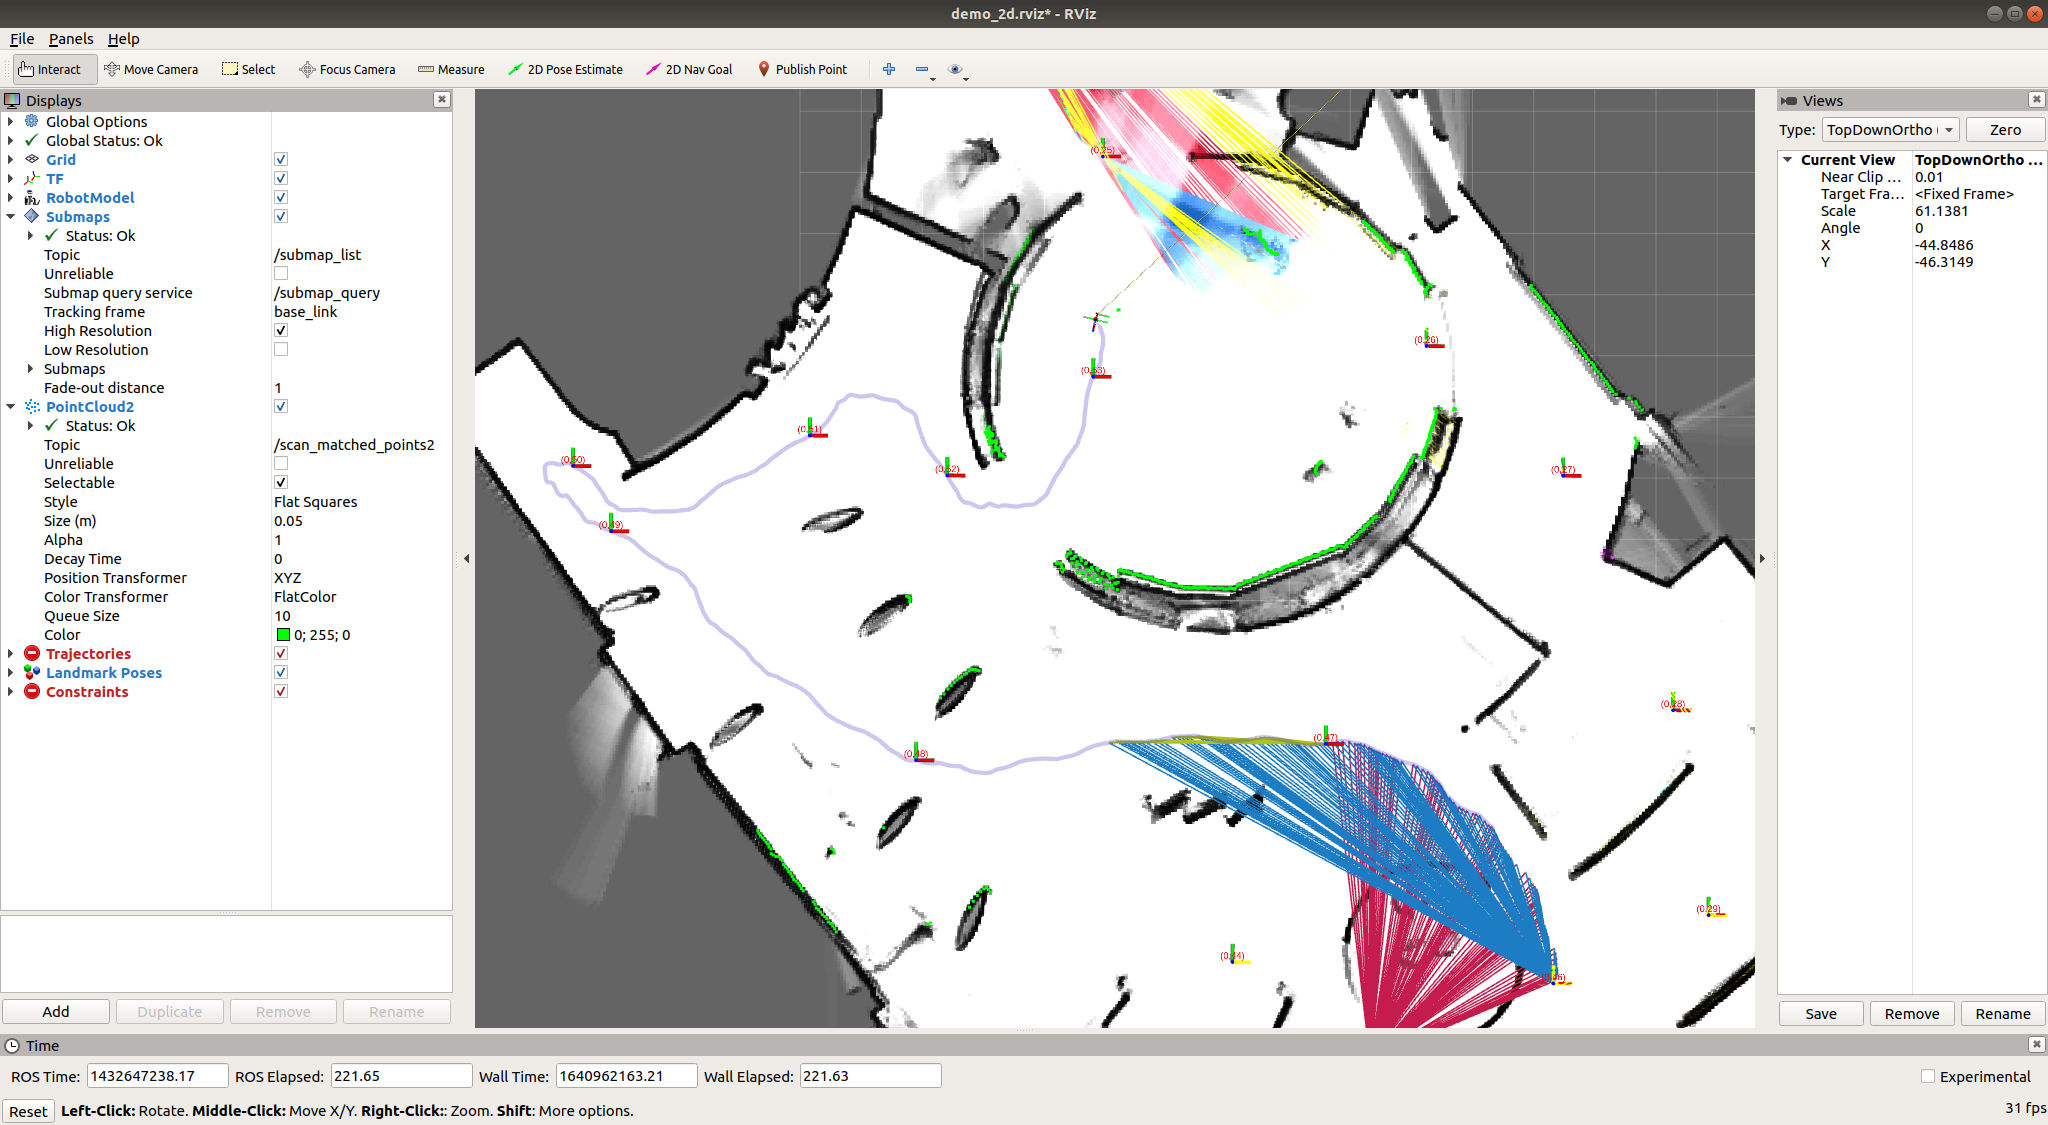This screenshot has height=1125, width=2048.
Task: Choose the 2D Pose Estimate tool
Action: [x=566, y=69]
